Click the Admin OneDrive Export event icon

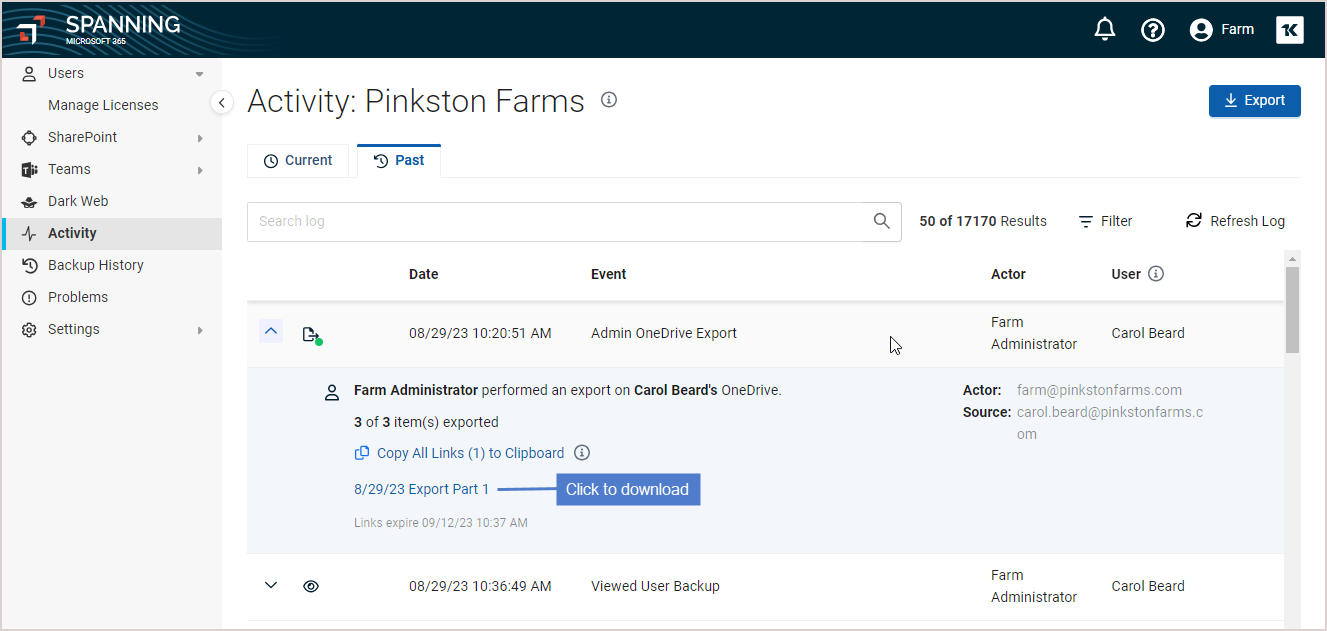tap(312, 334)
